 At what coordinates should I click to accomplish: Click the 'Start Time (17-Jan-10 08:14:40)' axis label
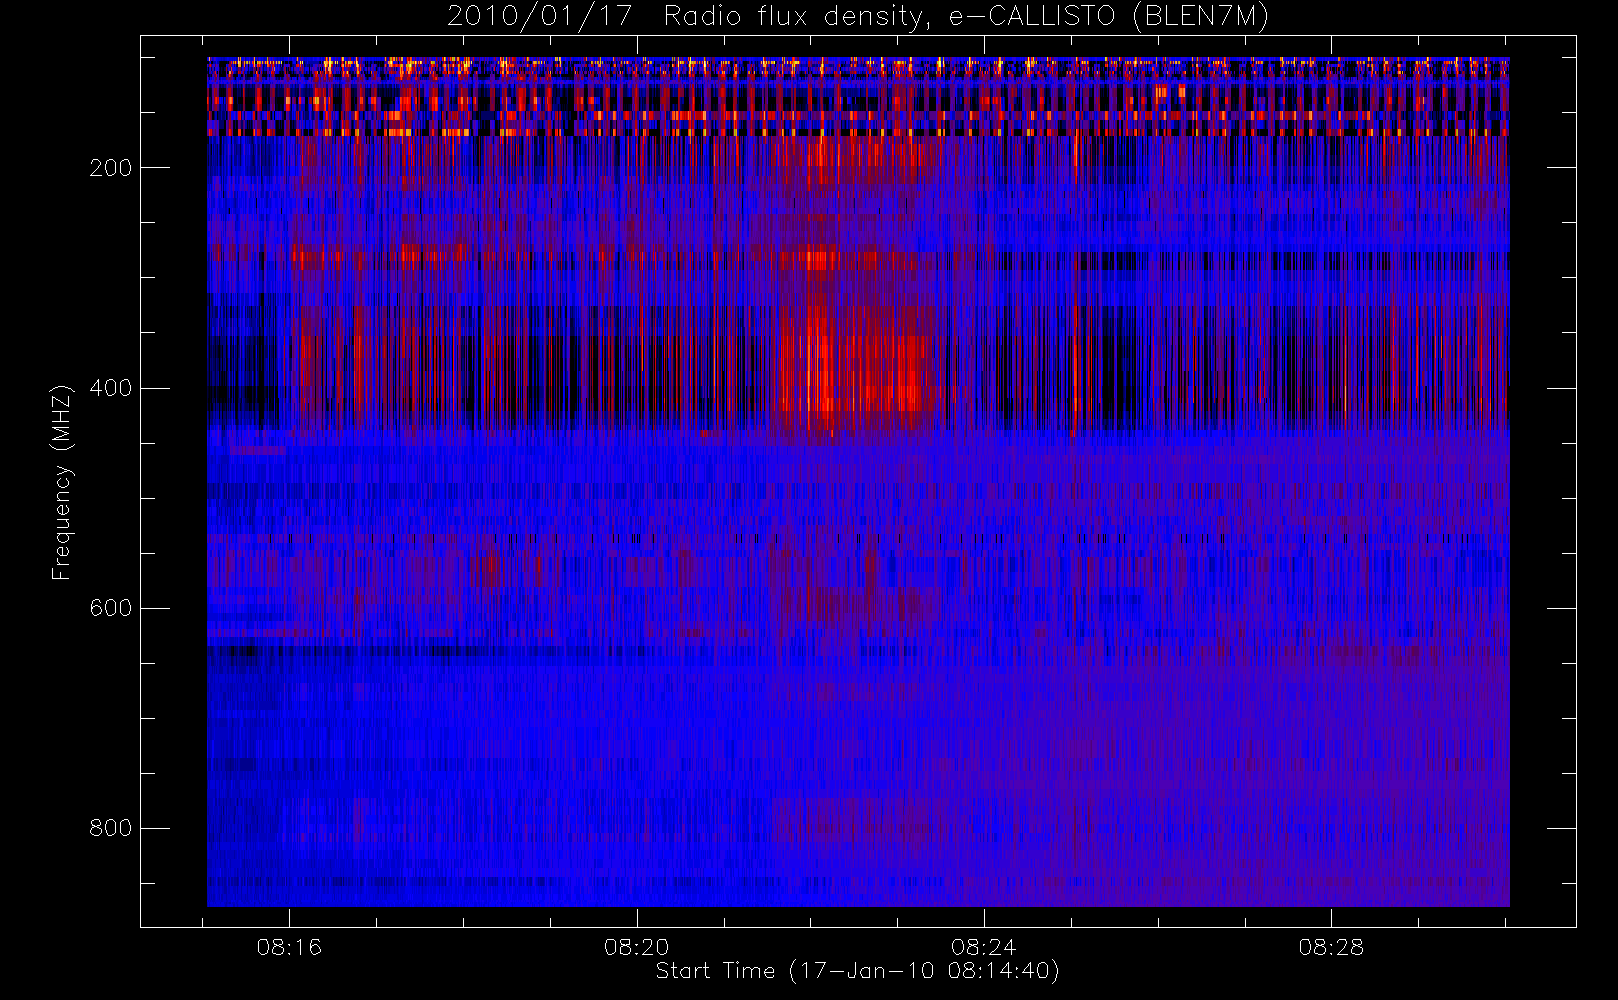point(857,971)
